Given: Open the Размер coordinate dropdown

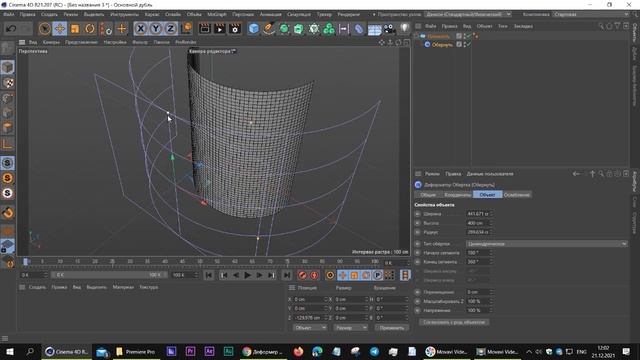Looking at the screenshot, I should [351, 328].
